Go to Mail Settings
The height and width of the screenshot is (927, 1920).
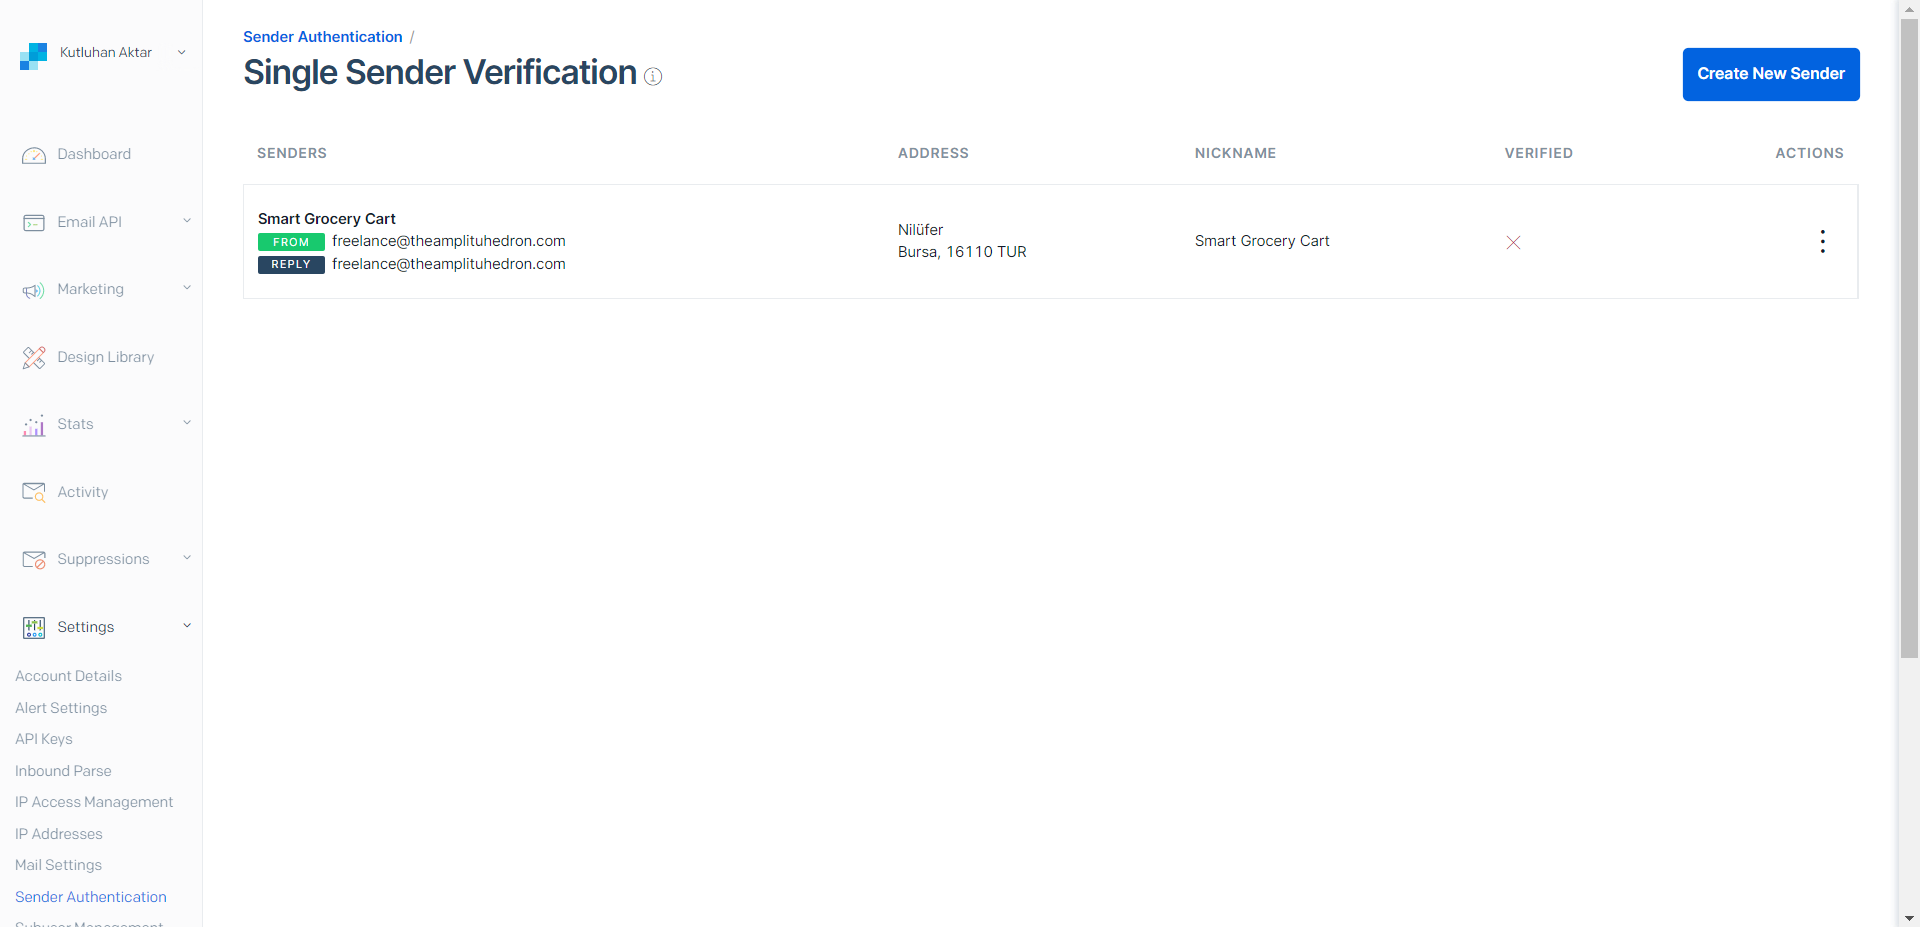tap(58, 865)
